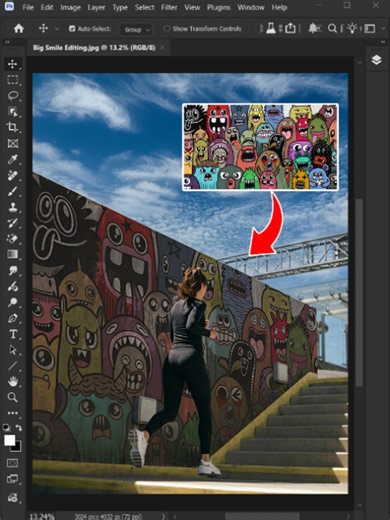Open the Help menu

(279, 7)
